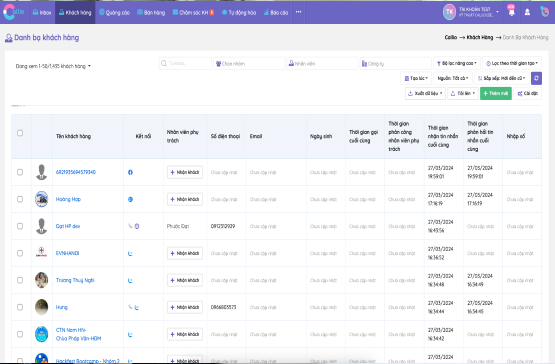
Task: Click the Callio breadcrumb link
Action: coord(451,37)
